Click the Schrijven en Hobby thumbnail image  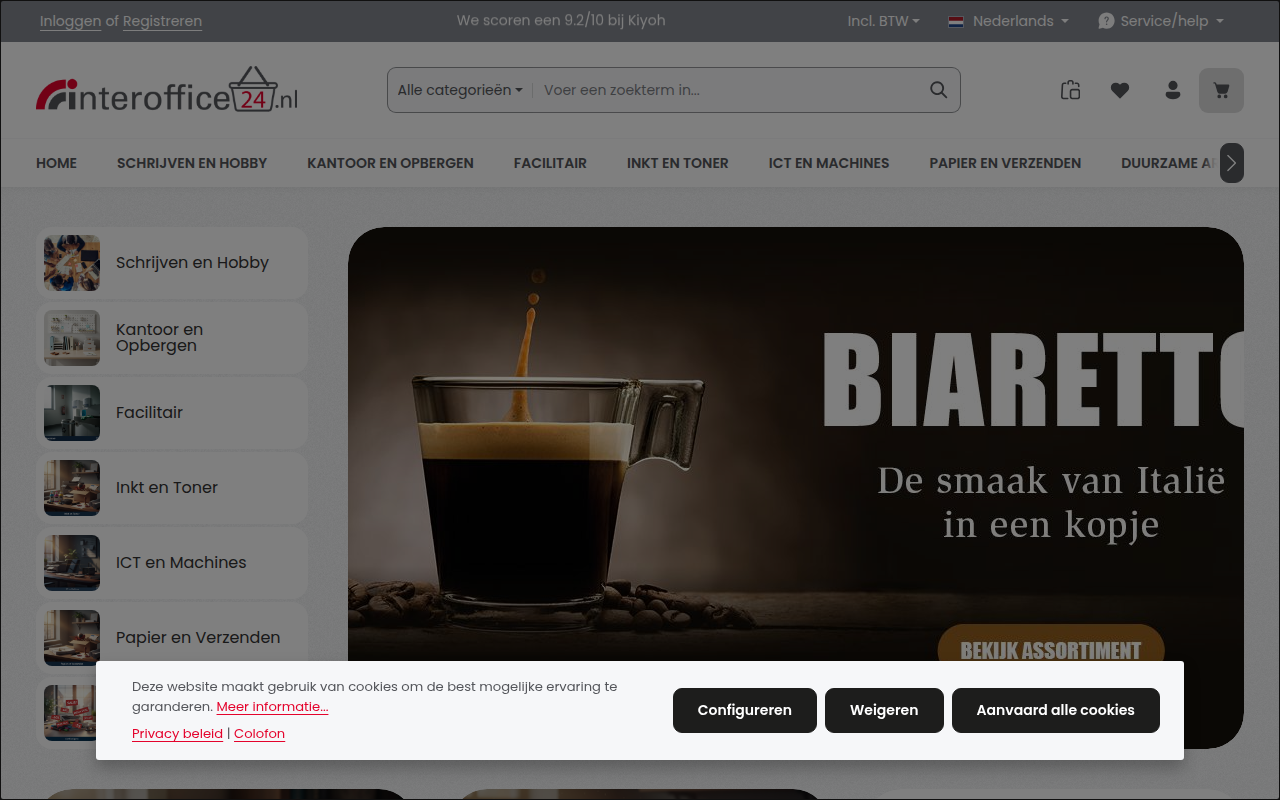(x=72, y=263)
